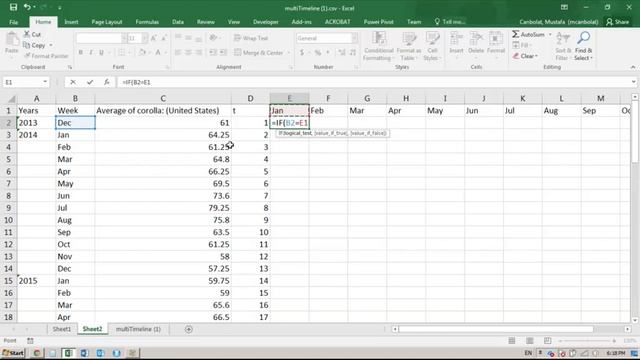
Task: Open Format as Table gallery
Action: coord(408,46)
